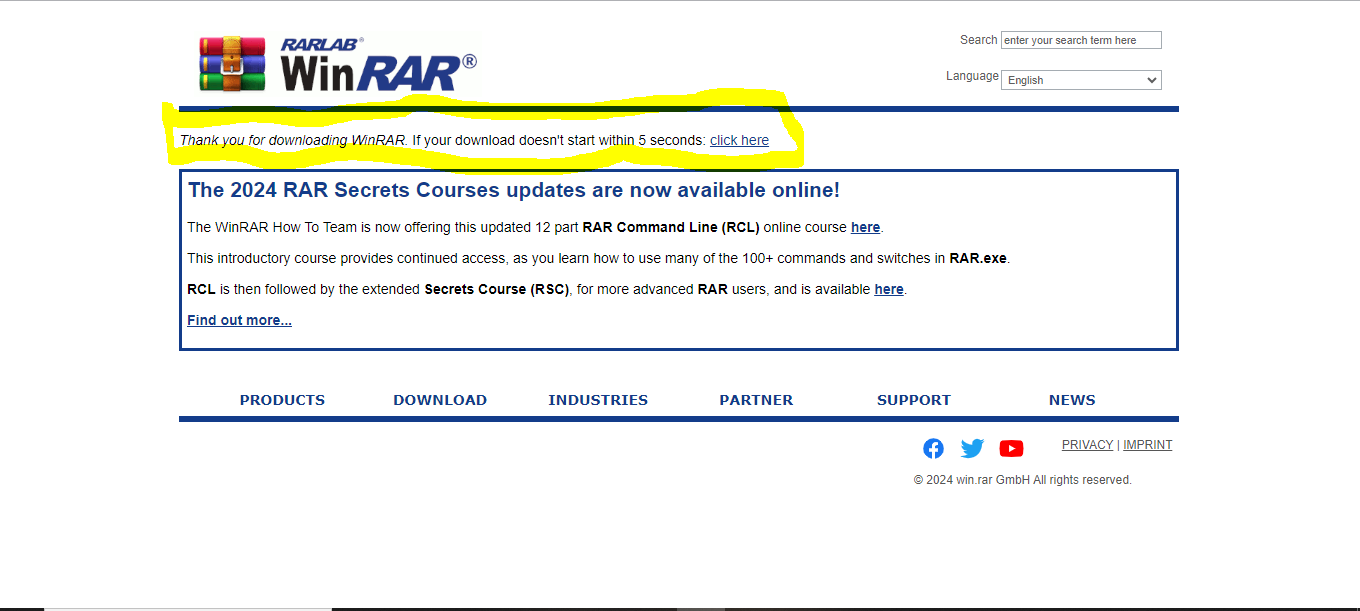Open the YouTube social icon
This screenshot has width=1360, height=611.
coord(1011,449)
